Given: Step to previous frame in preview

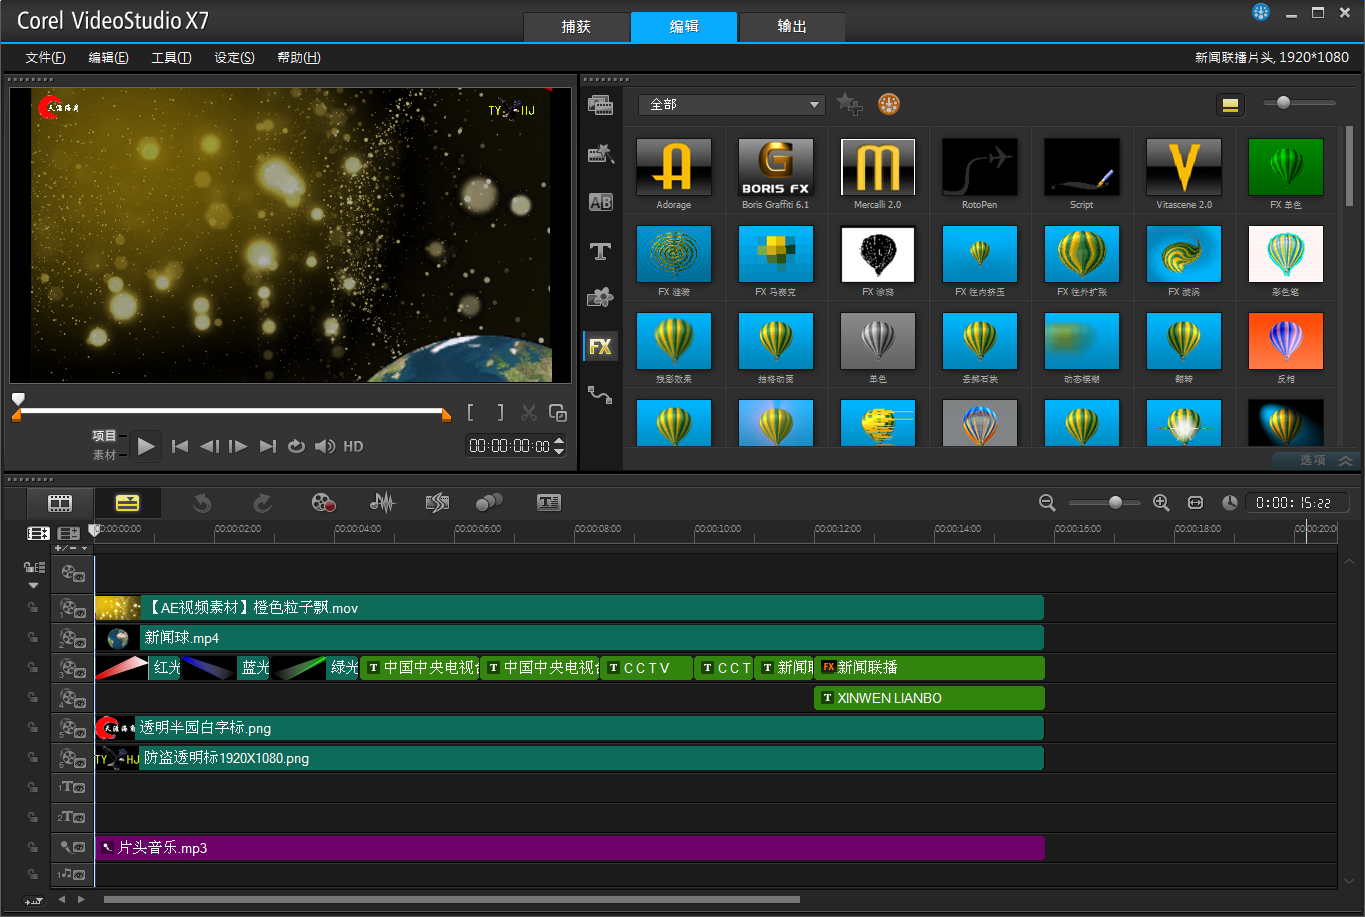Looking at the screenshot, I should pyautogui.click(x=209, y=447).
